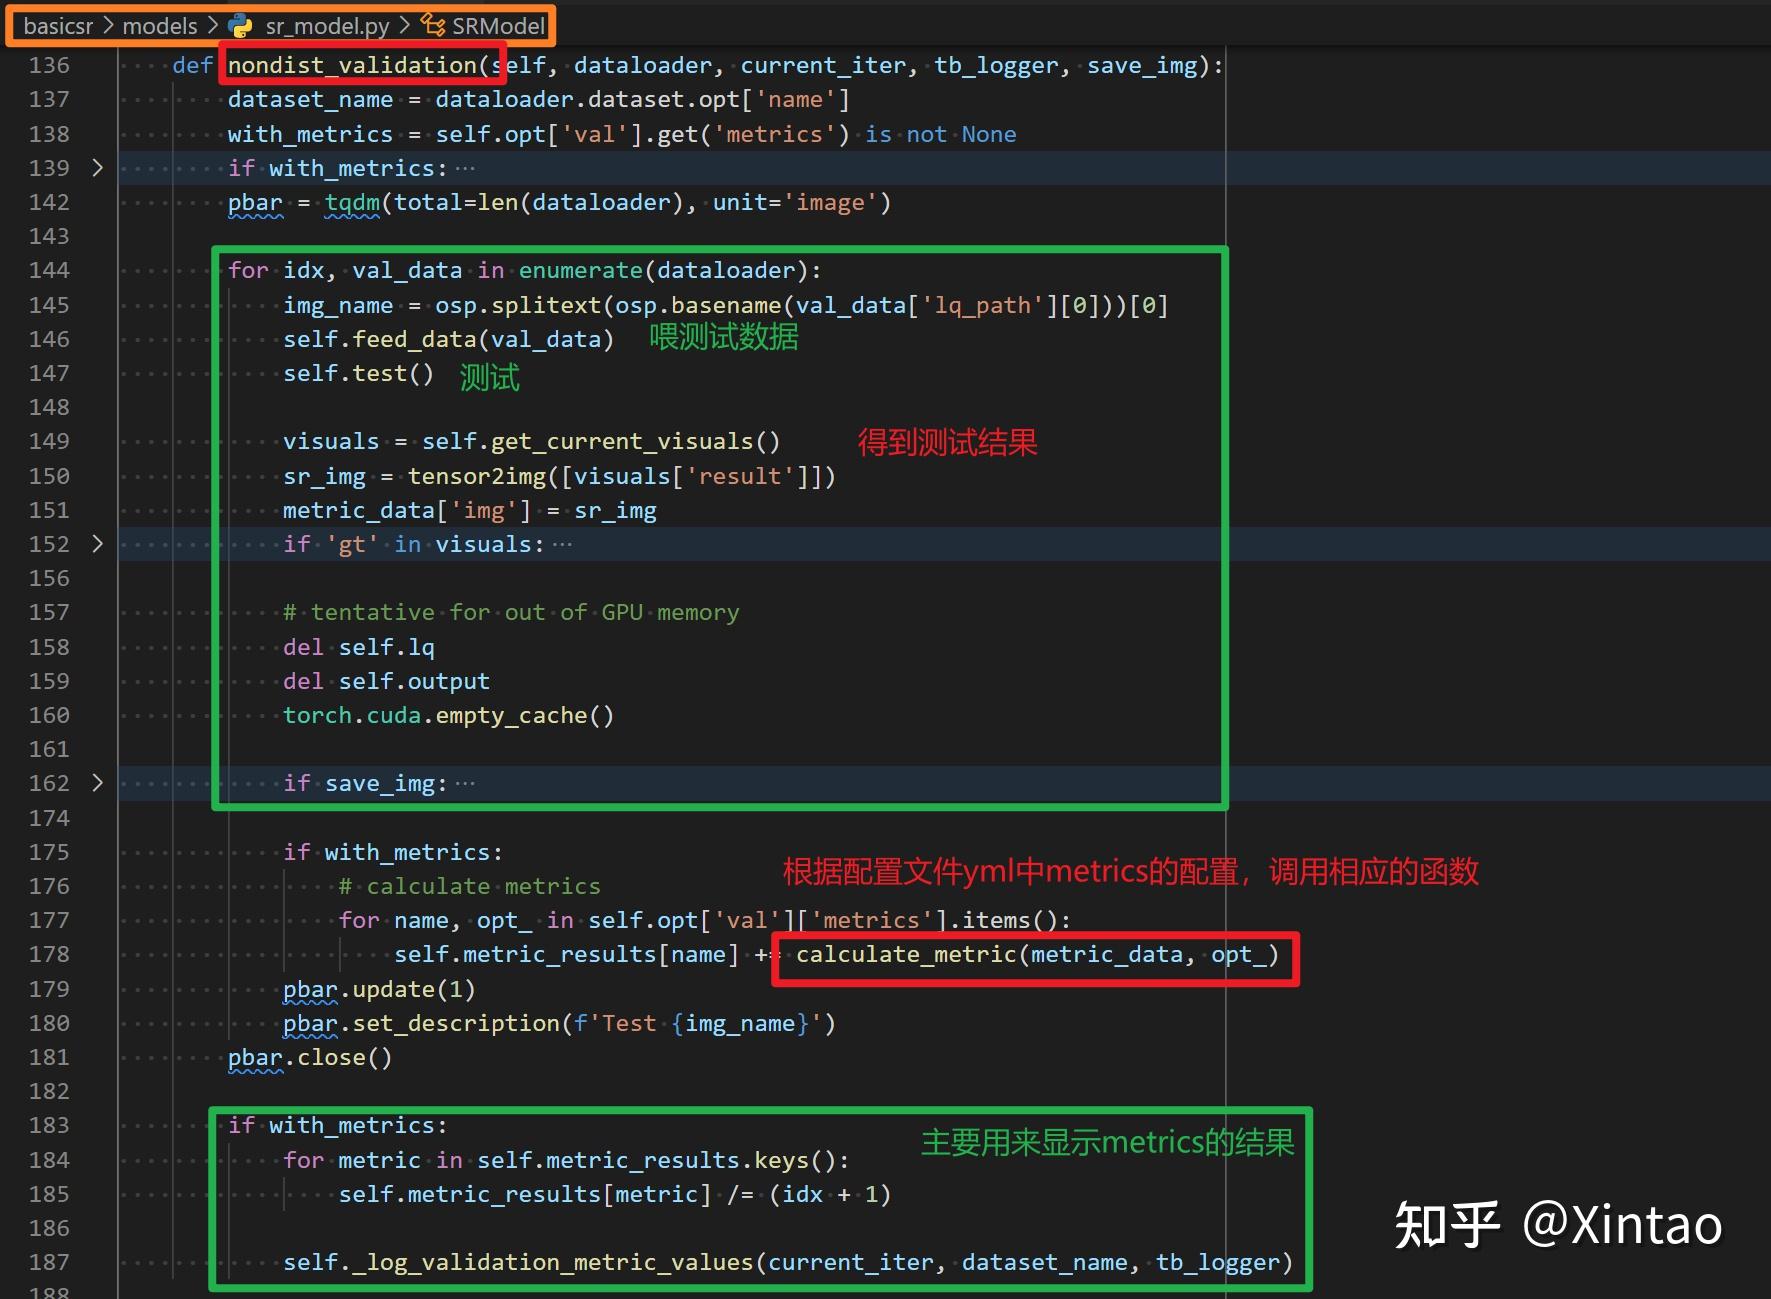Click 'del self.lq' on line 158
The width and height of the screenshot is (1771, 1299).
click(x=359, y=647)
